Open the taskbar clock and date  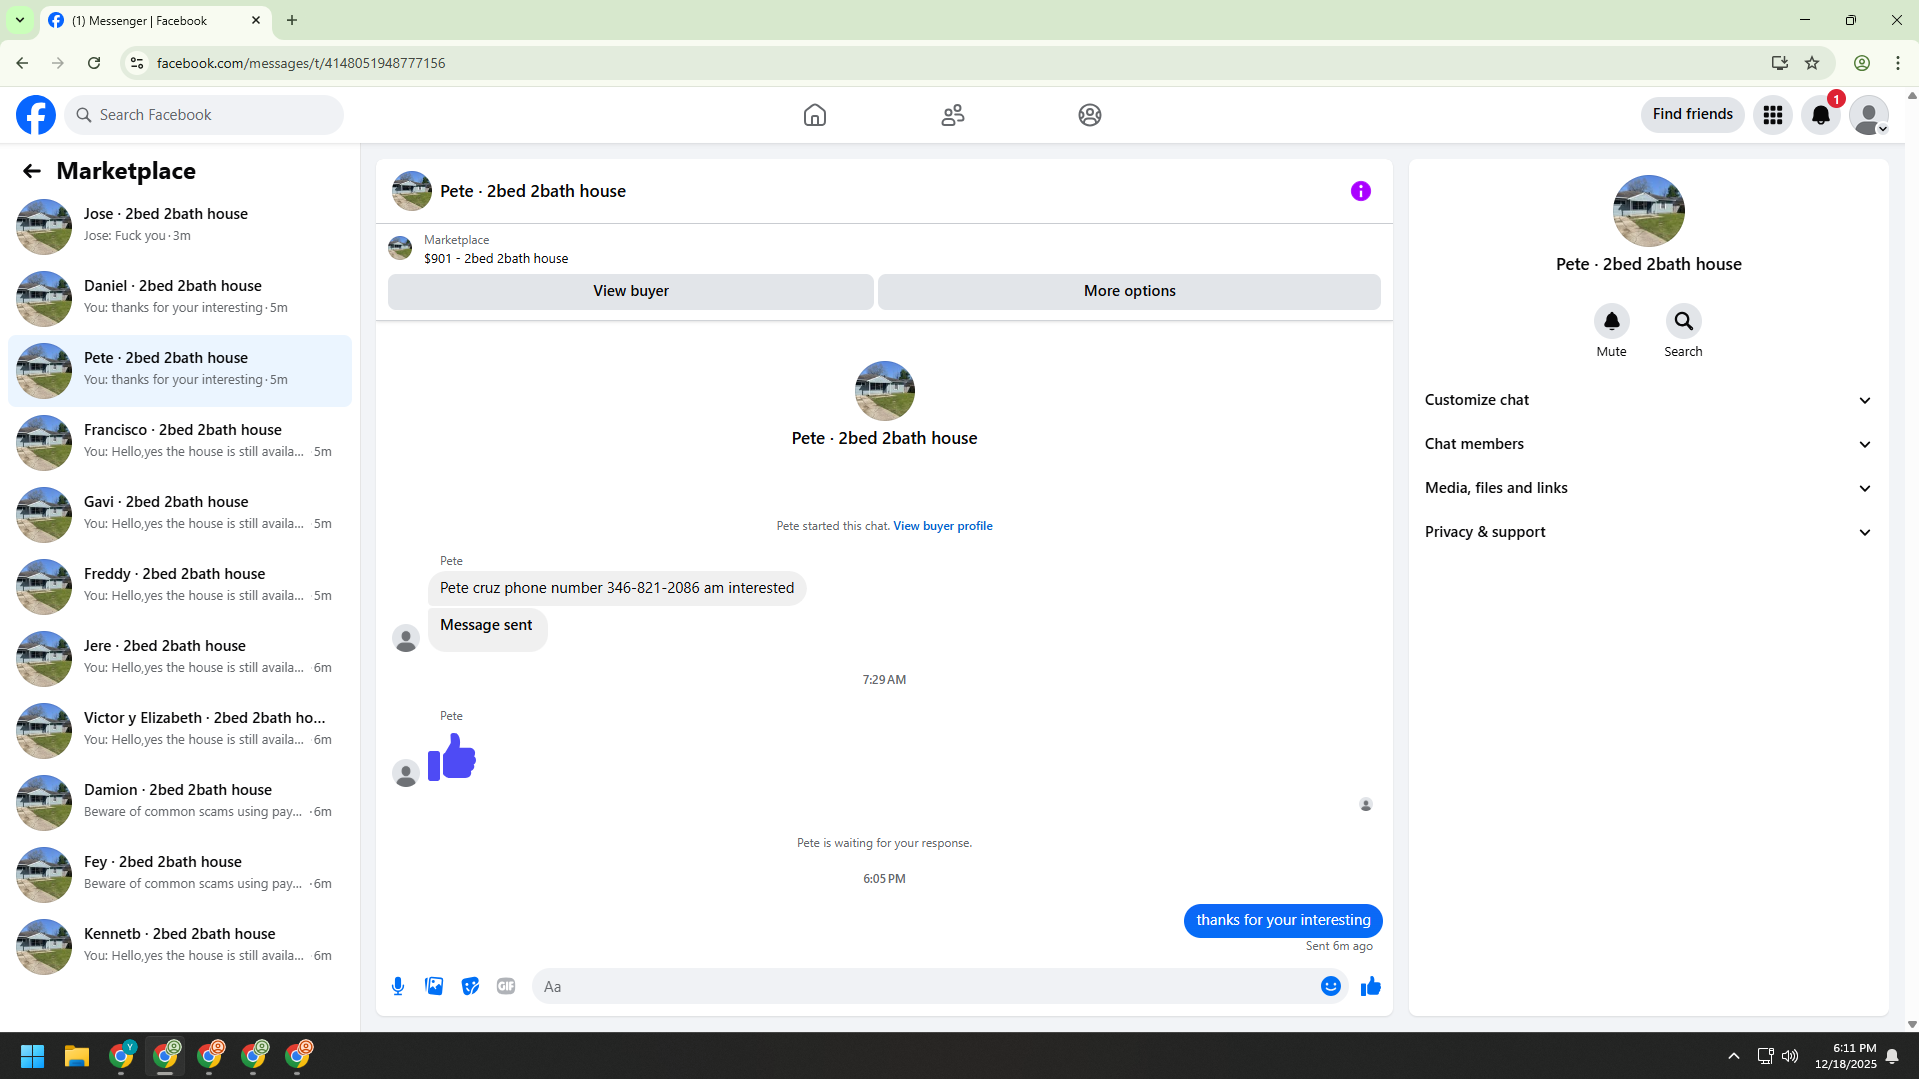1846,1056
